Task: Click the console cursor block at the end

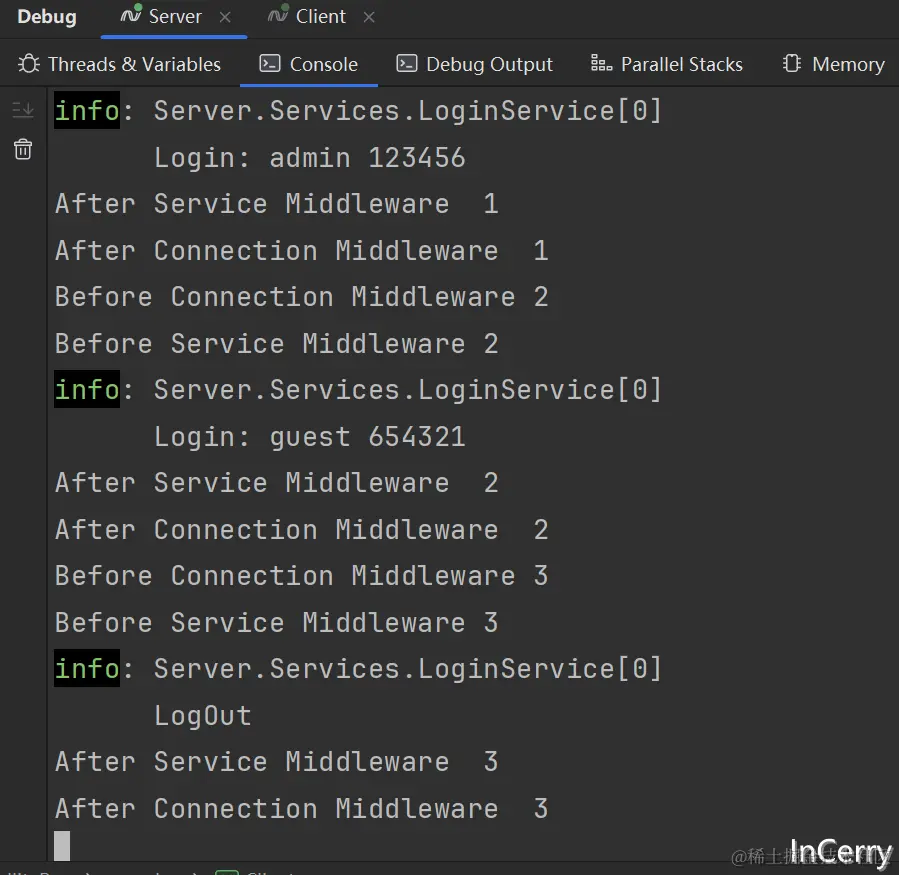Action: (x=62, y=846)
